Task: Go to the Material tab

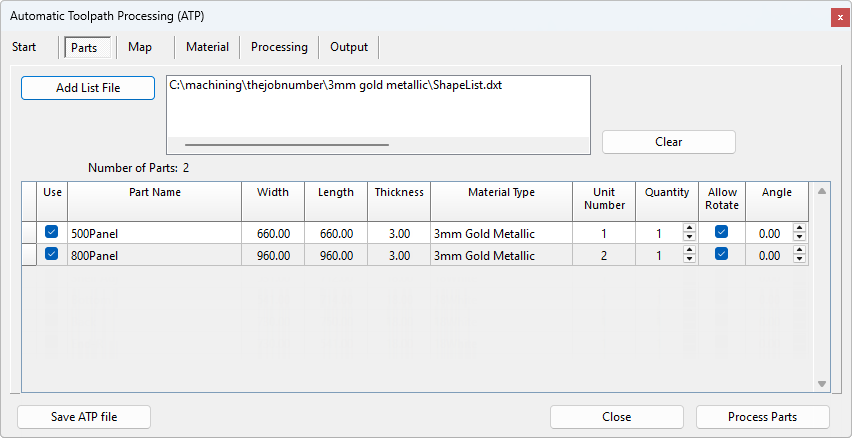Action: pyautogui.click(x=207, y=47)
